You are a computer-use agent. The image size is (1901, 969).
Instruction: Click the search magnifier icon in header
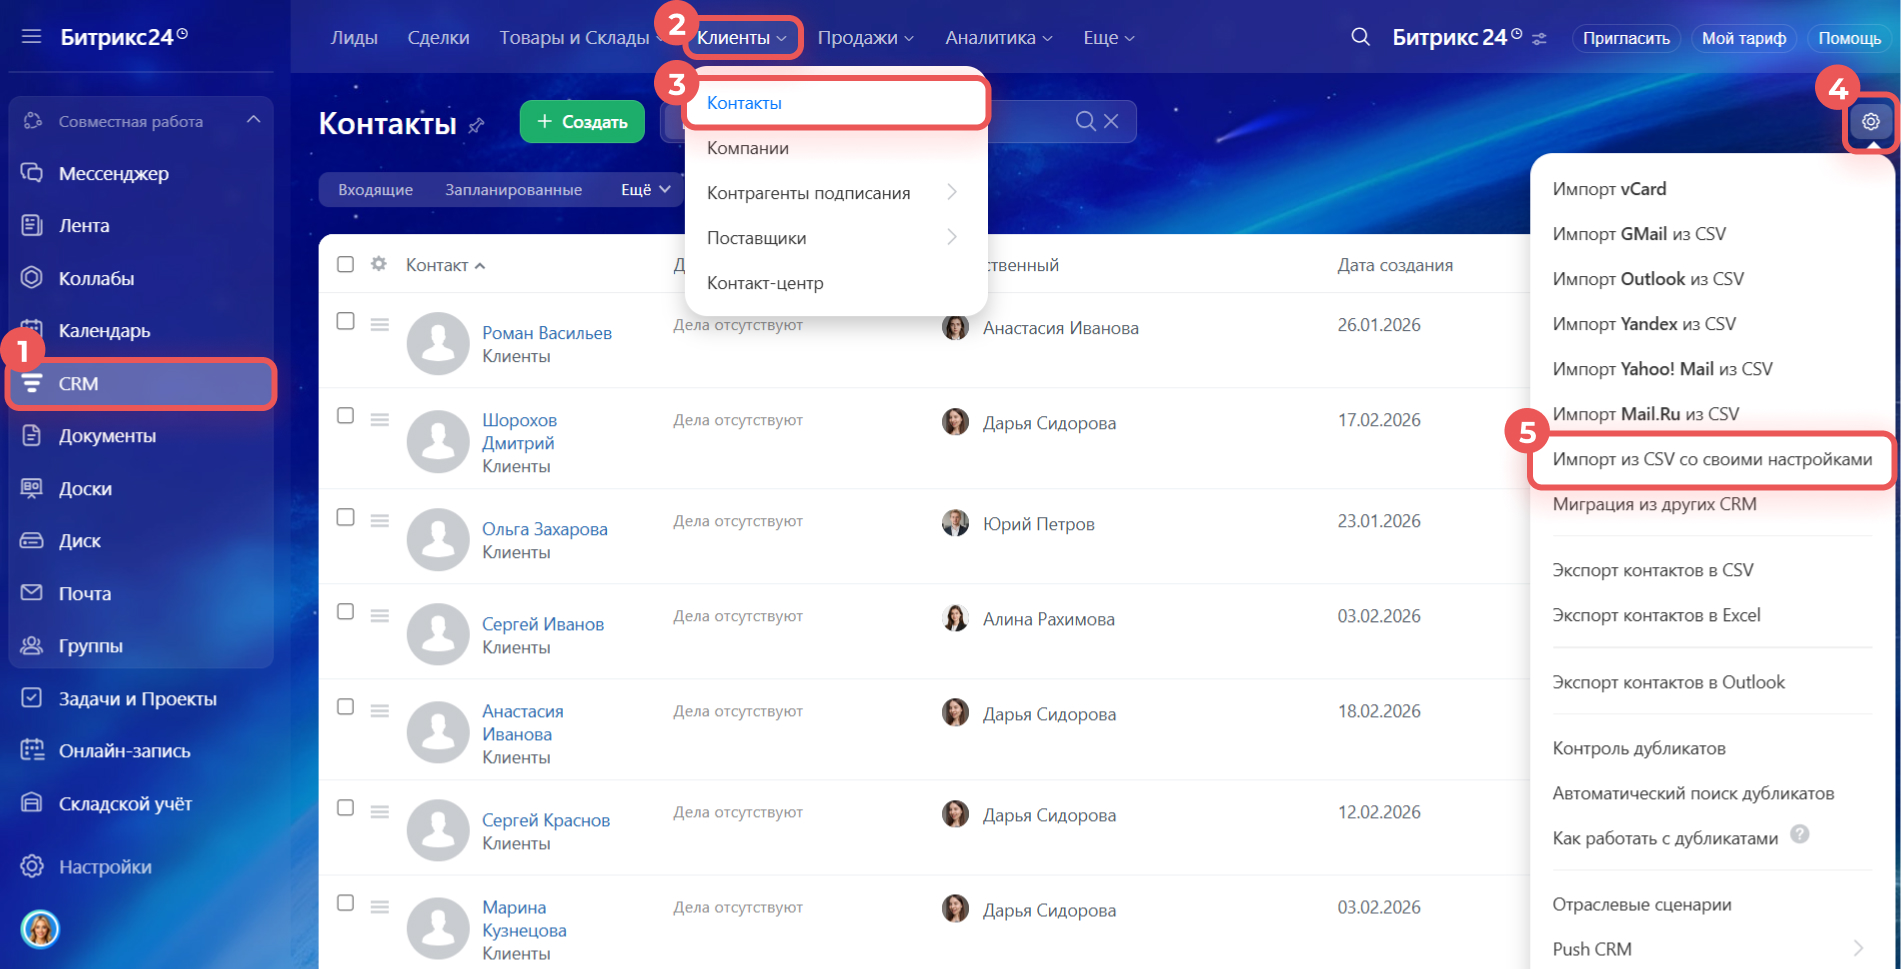click(x=1360, y=38)
